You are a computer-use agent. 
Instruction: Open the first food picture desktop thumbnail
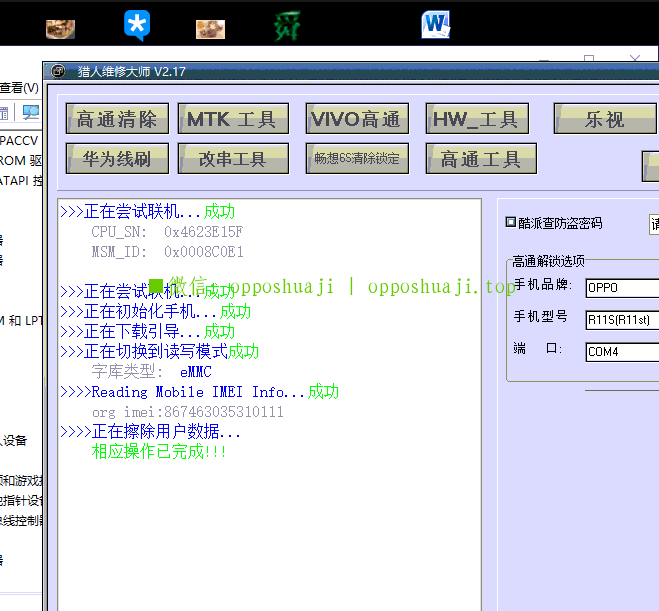pyautogui.click(x=60, y=29)
